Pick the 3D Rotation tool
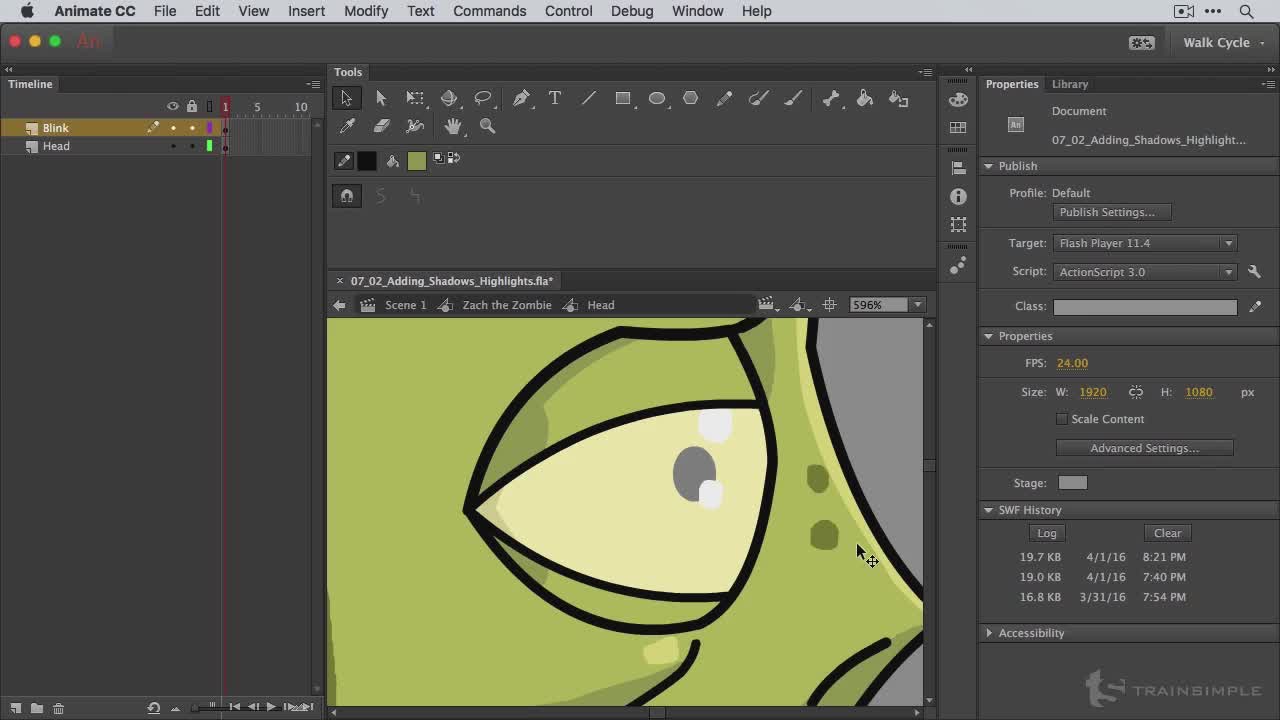1280x720 pixels. (x=449, y=98)
